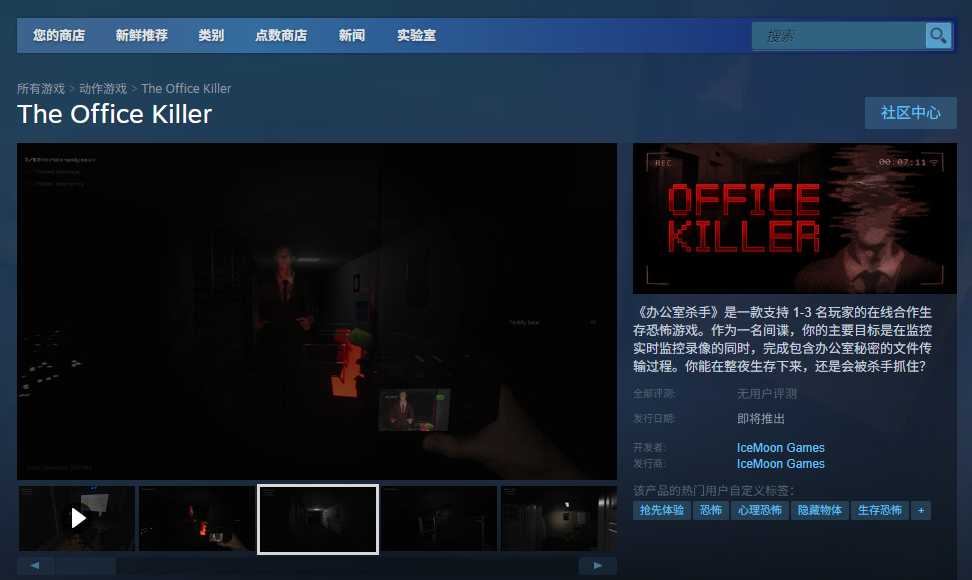Click the next screenshots arrow
This screenshot has width=972, height=580.
598,565
